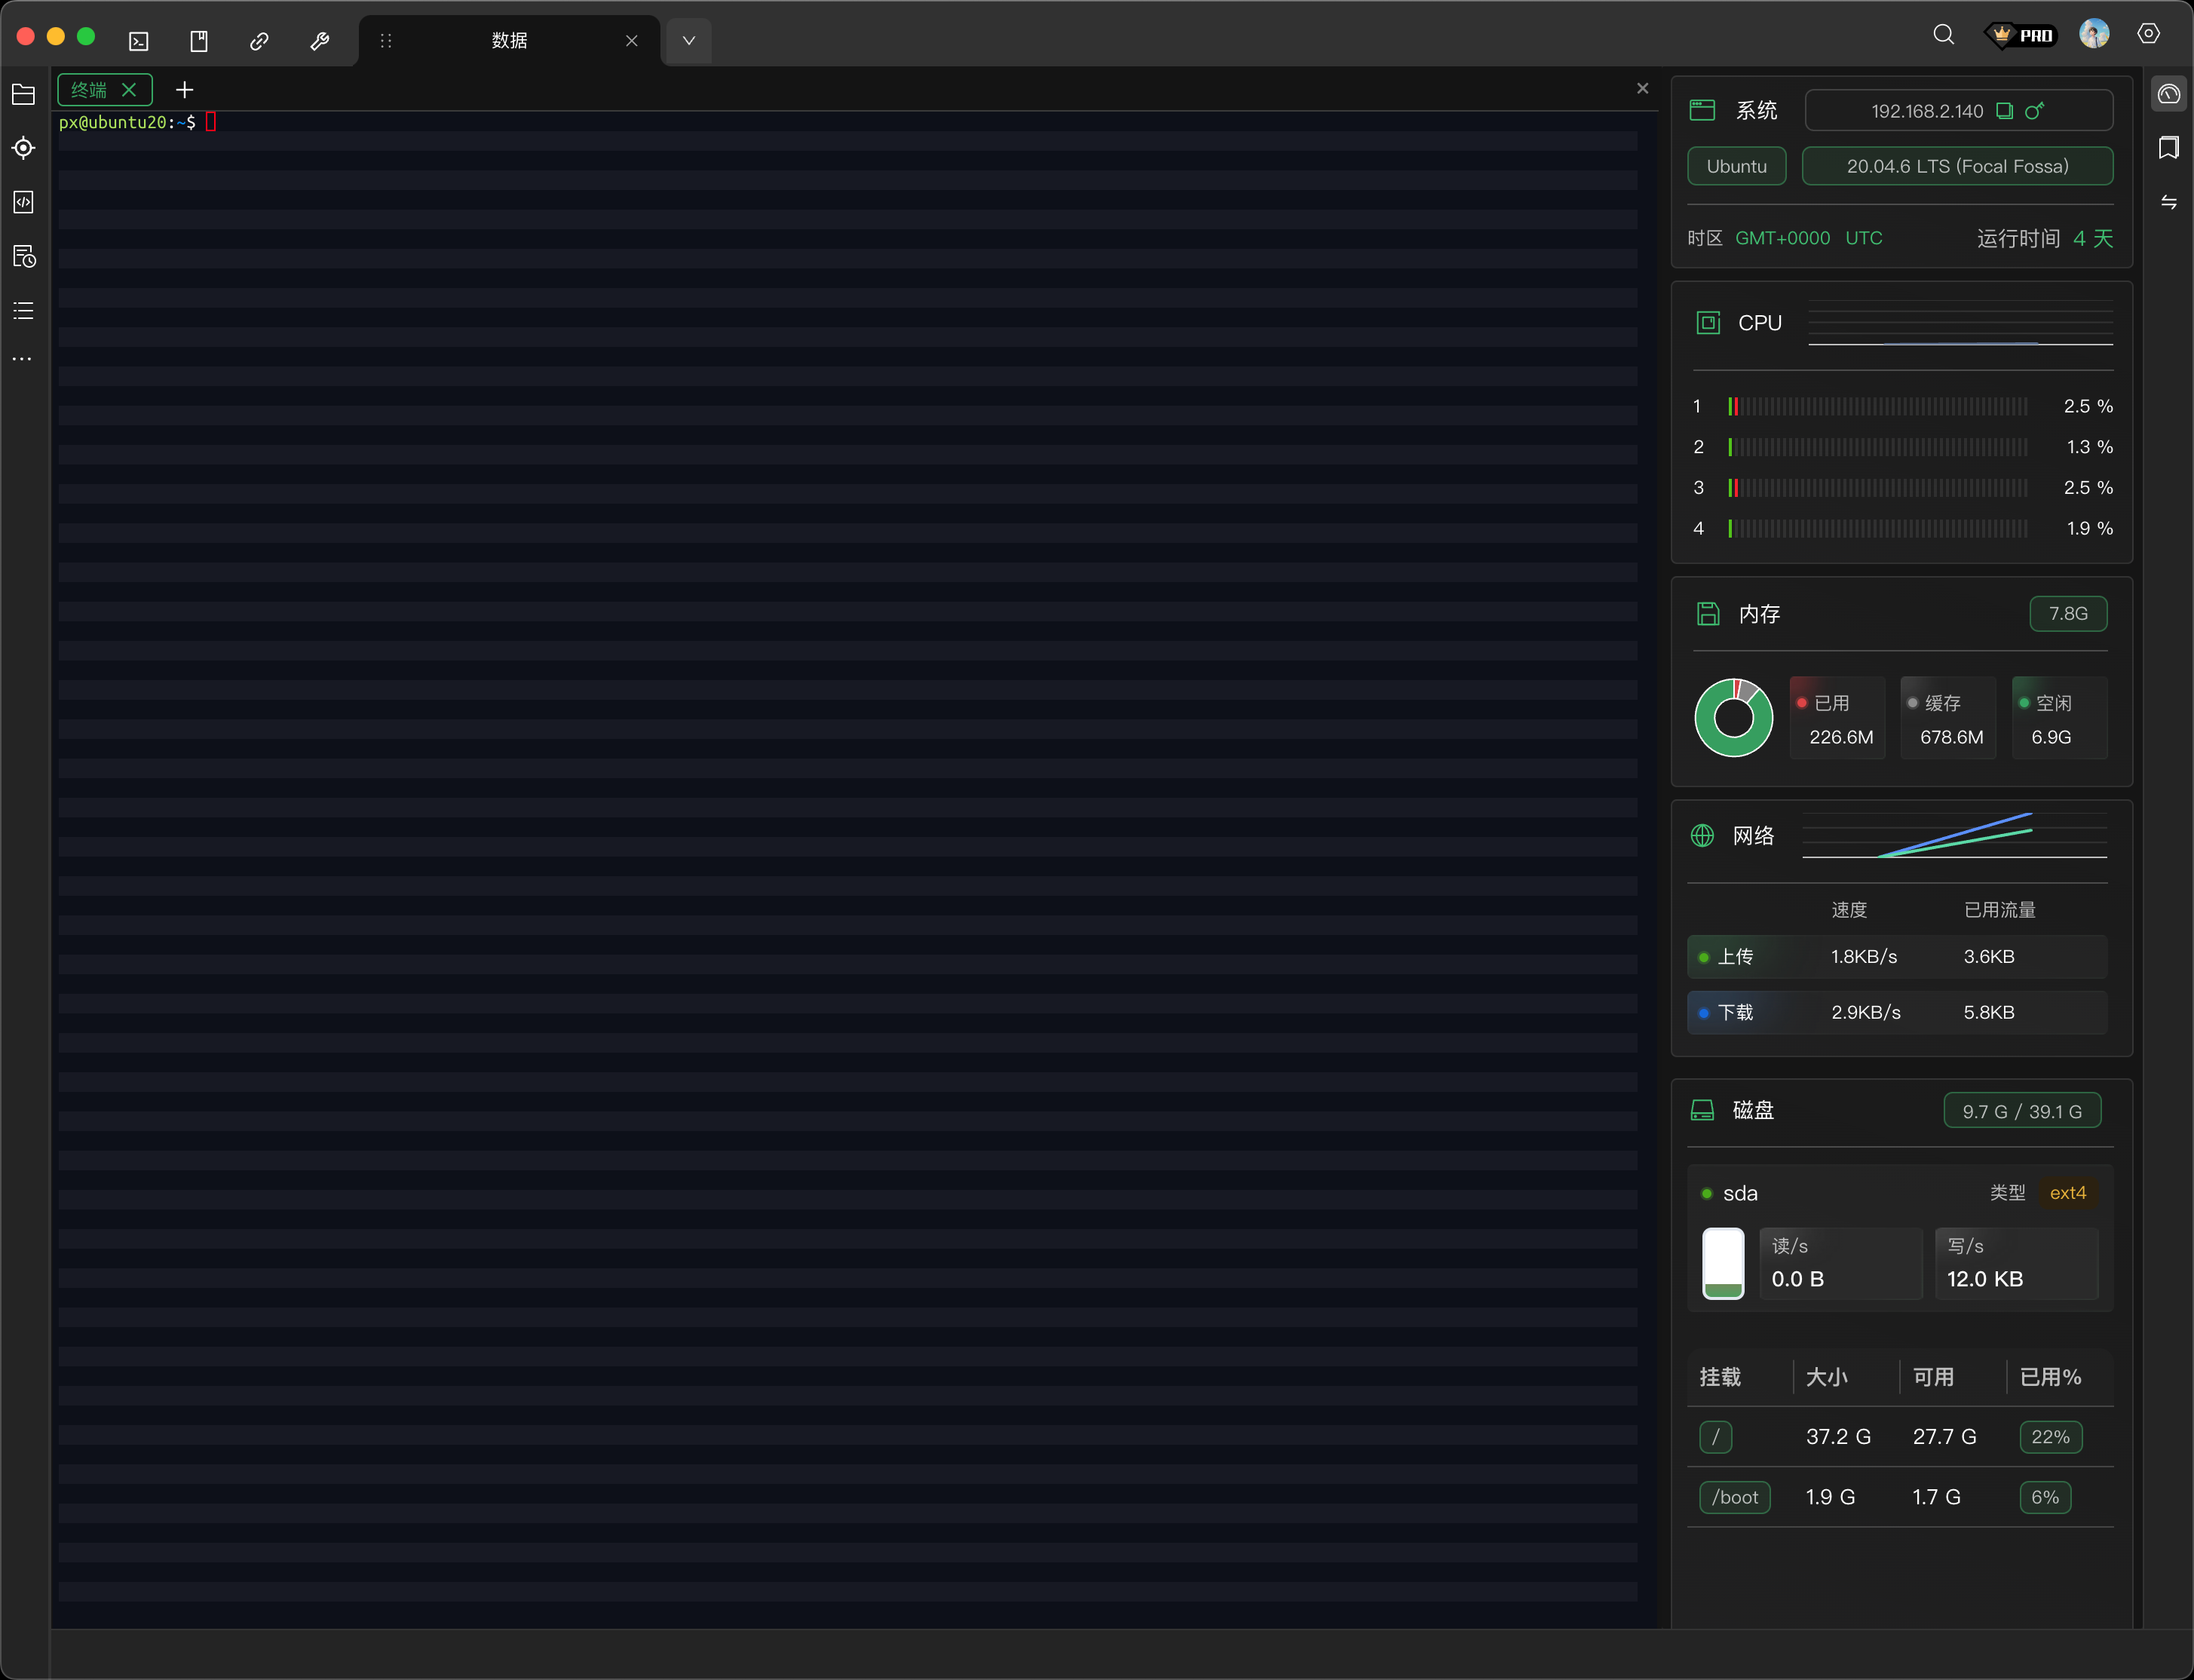This screenshot has height=1680, width=2194.
Task: Expand the tab list dropdown chevron
Action: pyautogui.click(x=688, y=41)
